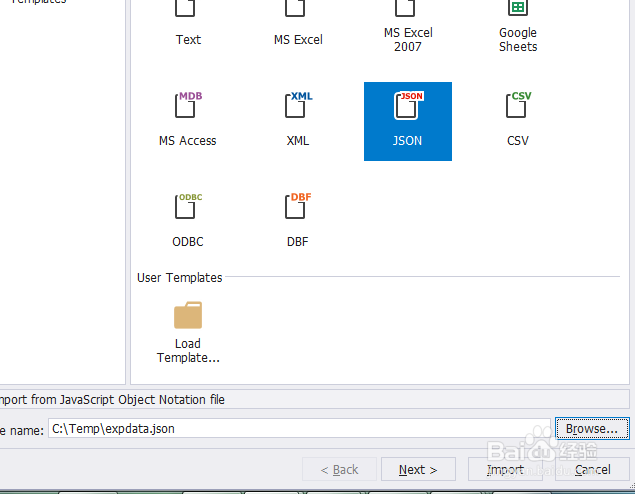Click the Browse... button

pos(592,428)
